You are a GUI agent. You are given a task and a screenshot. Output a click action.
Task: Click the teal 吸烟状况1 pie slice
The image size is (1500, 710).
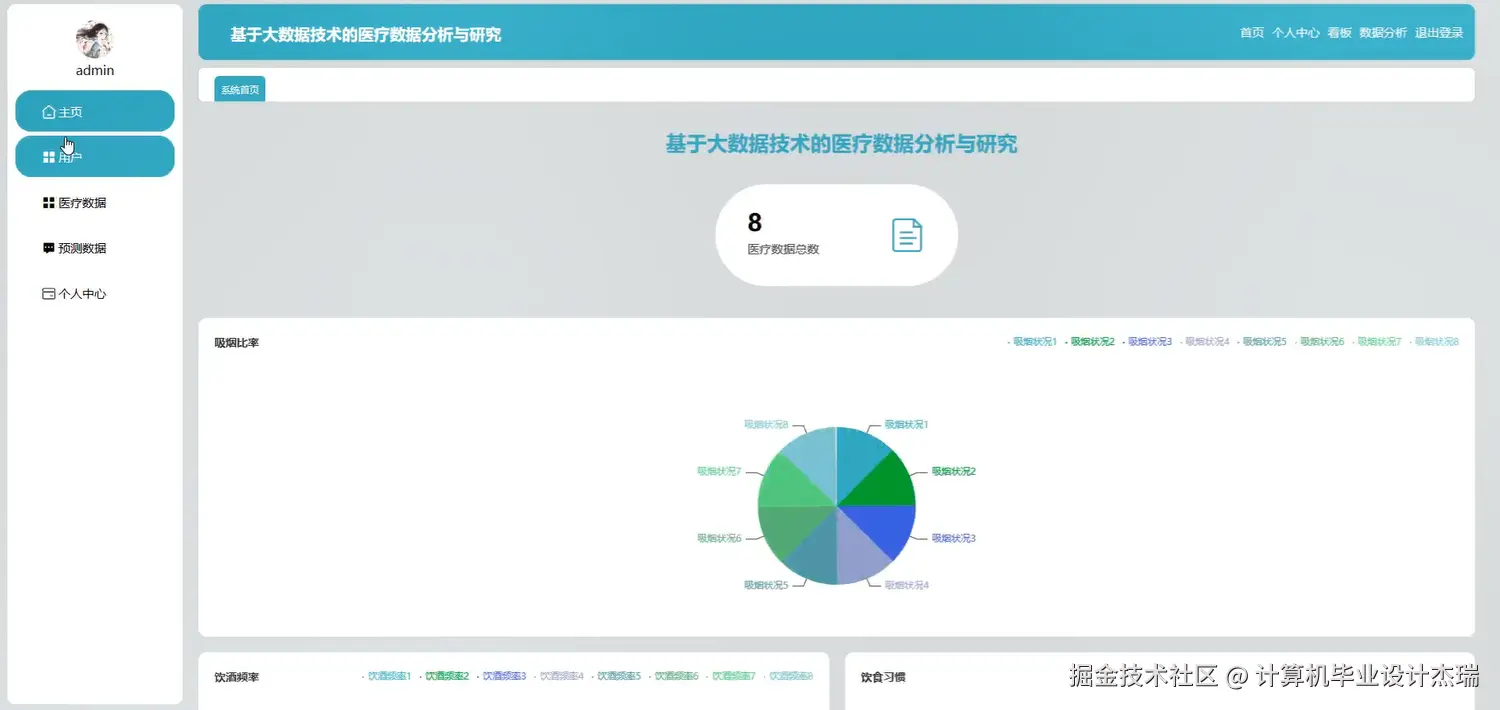[x=858, y=456]
